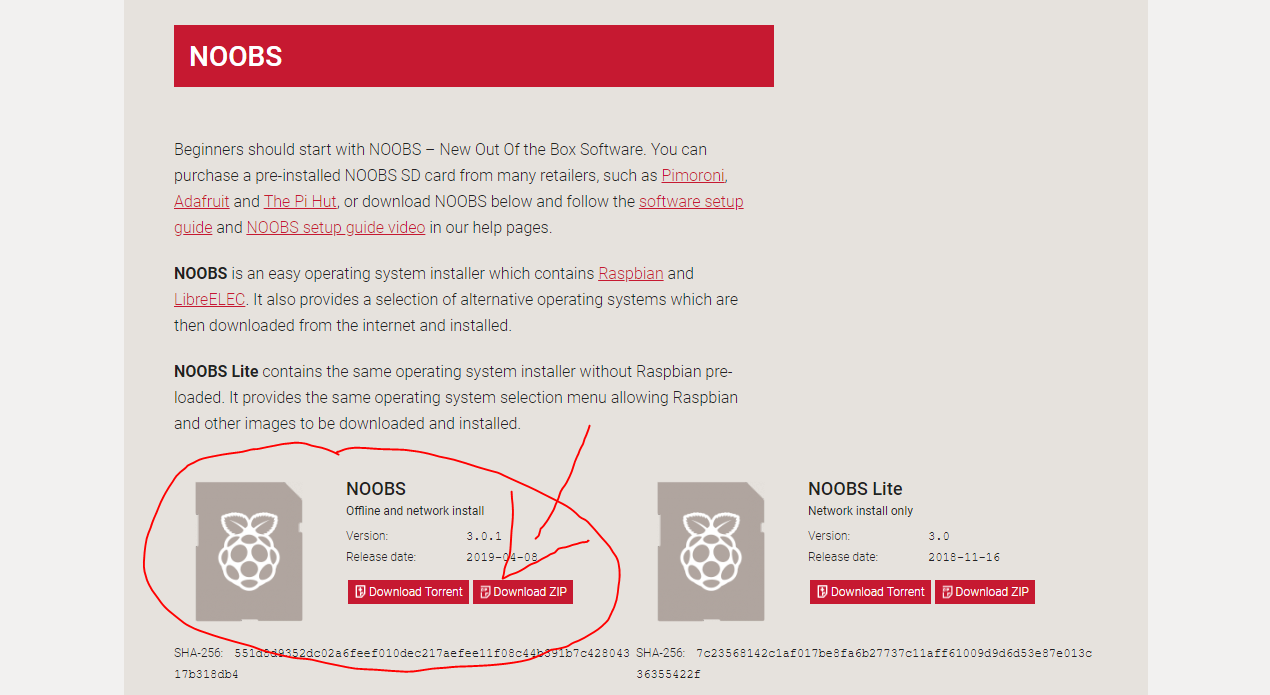The image size is (1270, 695).
Task: Click file icon on NOOBS Download ZIP button
Action: click(x=484, y=592)
